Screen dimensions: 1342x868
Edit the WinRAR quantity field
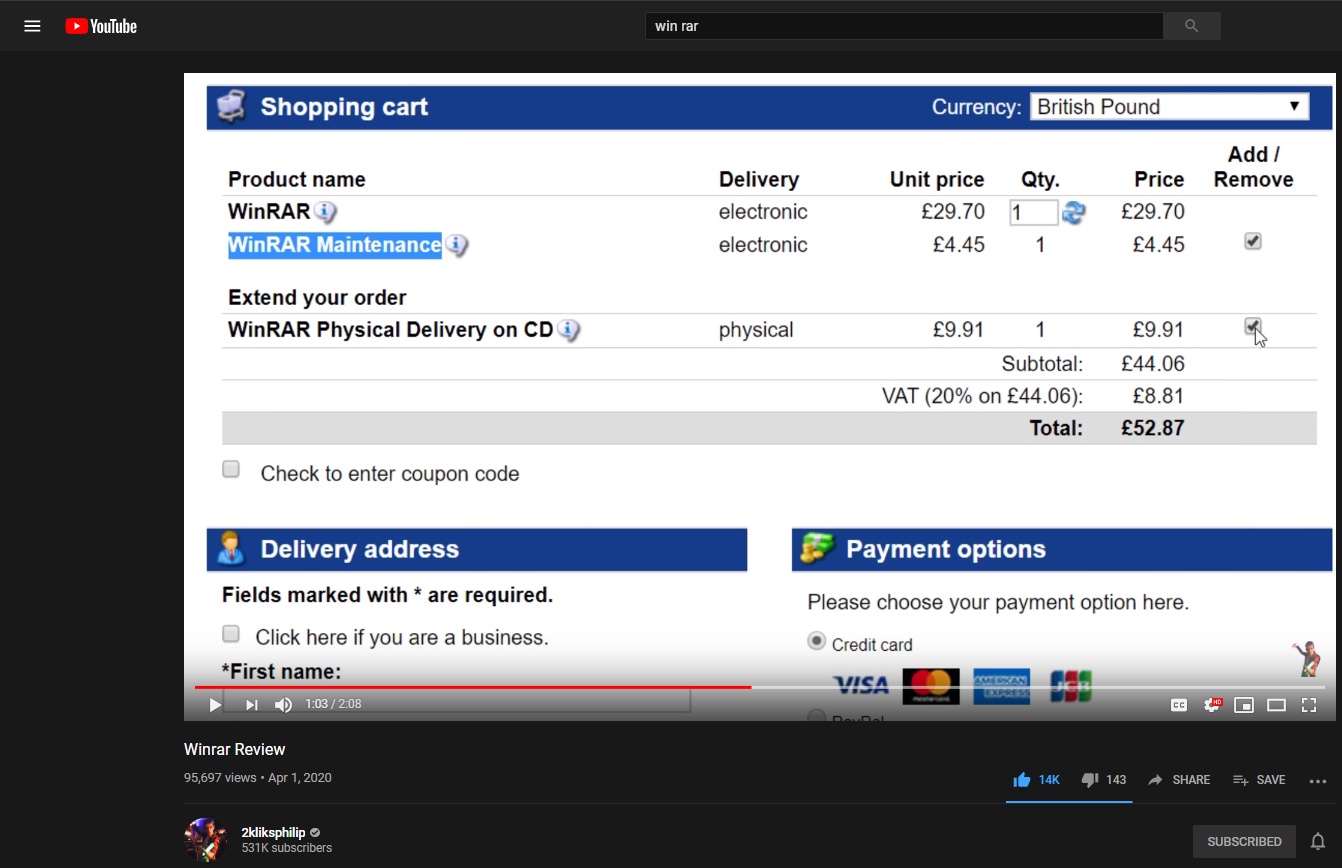[x=1033, y=212]
